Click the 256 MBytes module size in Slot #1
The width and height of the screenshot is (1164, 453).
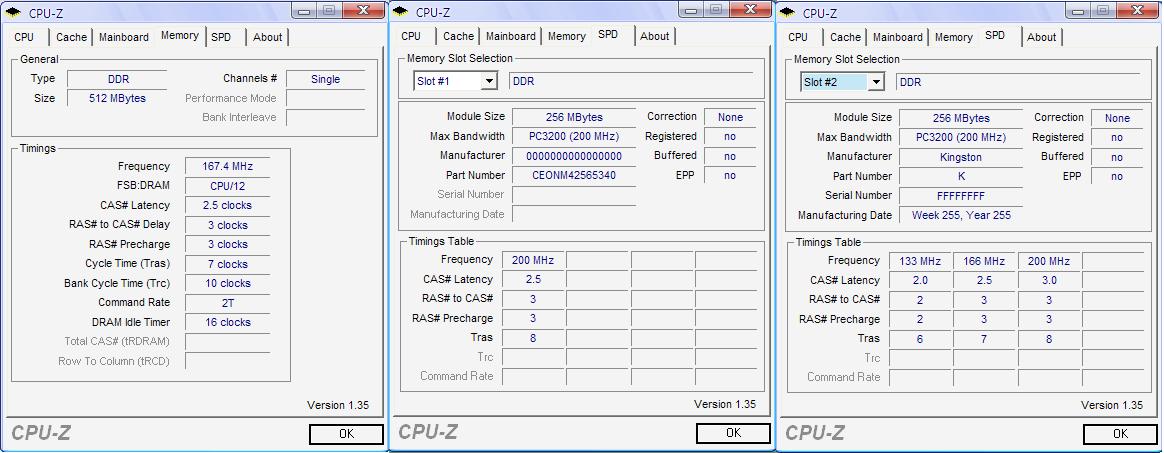point(574,117)
